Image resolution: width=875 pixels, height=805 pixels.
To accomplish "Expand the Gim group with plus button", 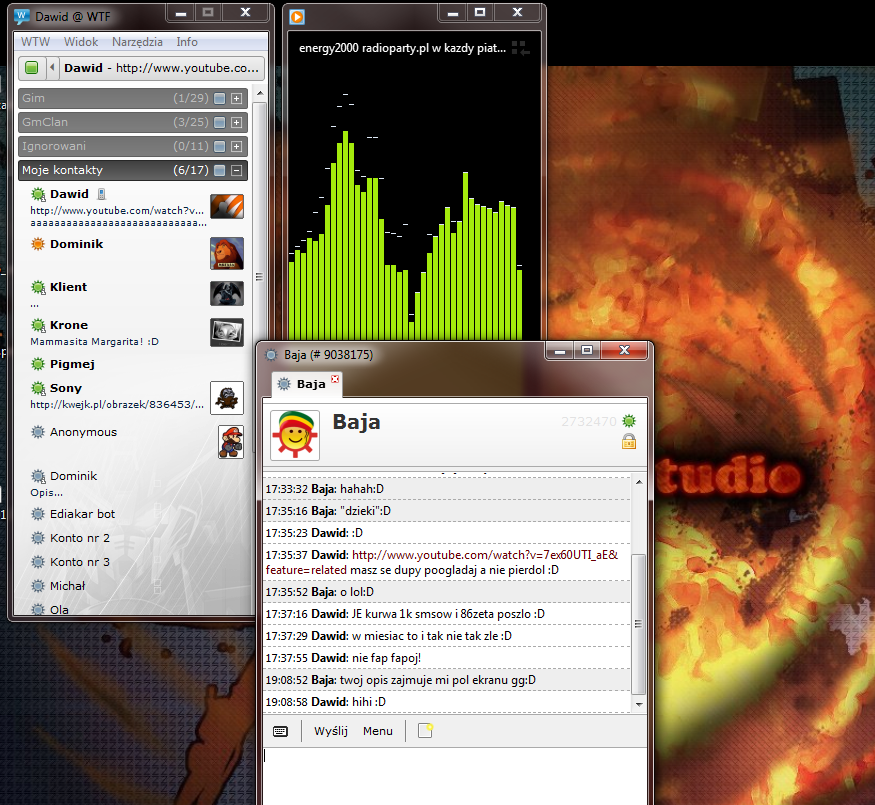I will pyautogui.click(x=237, y=98).
